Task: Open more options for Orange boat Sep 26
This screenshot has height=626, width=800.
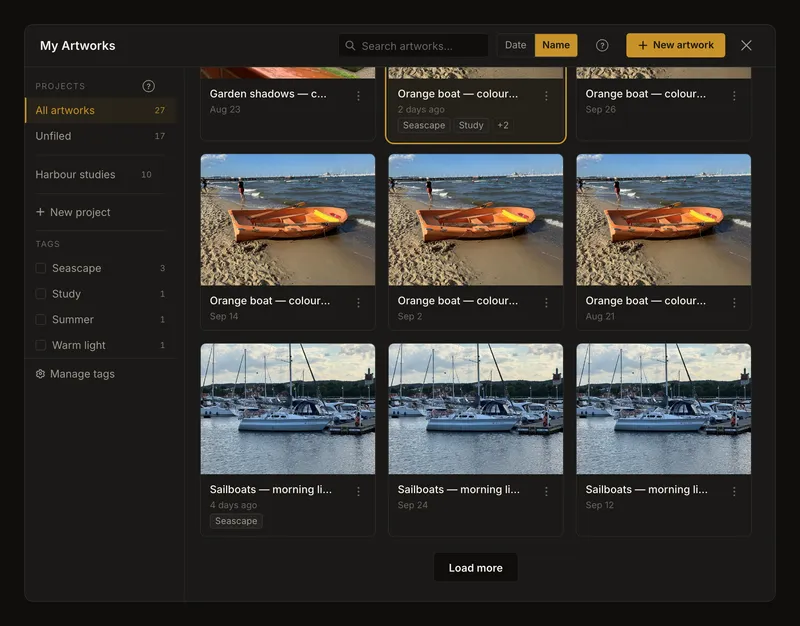Action: tap(734, 95)
